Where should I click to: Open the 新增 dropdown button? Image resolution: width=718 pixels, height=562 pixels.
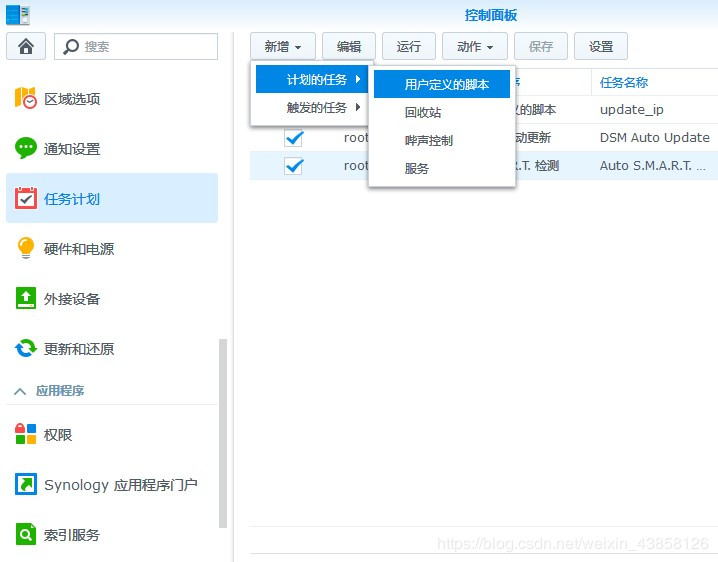[x=283, y=46]
